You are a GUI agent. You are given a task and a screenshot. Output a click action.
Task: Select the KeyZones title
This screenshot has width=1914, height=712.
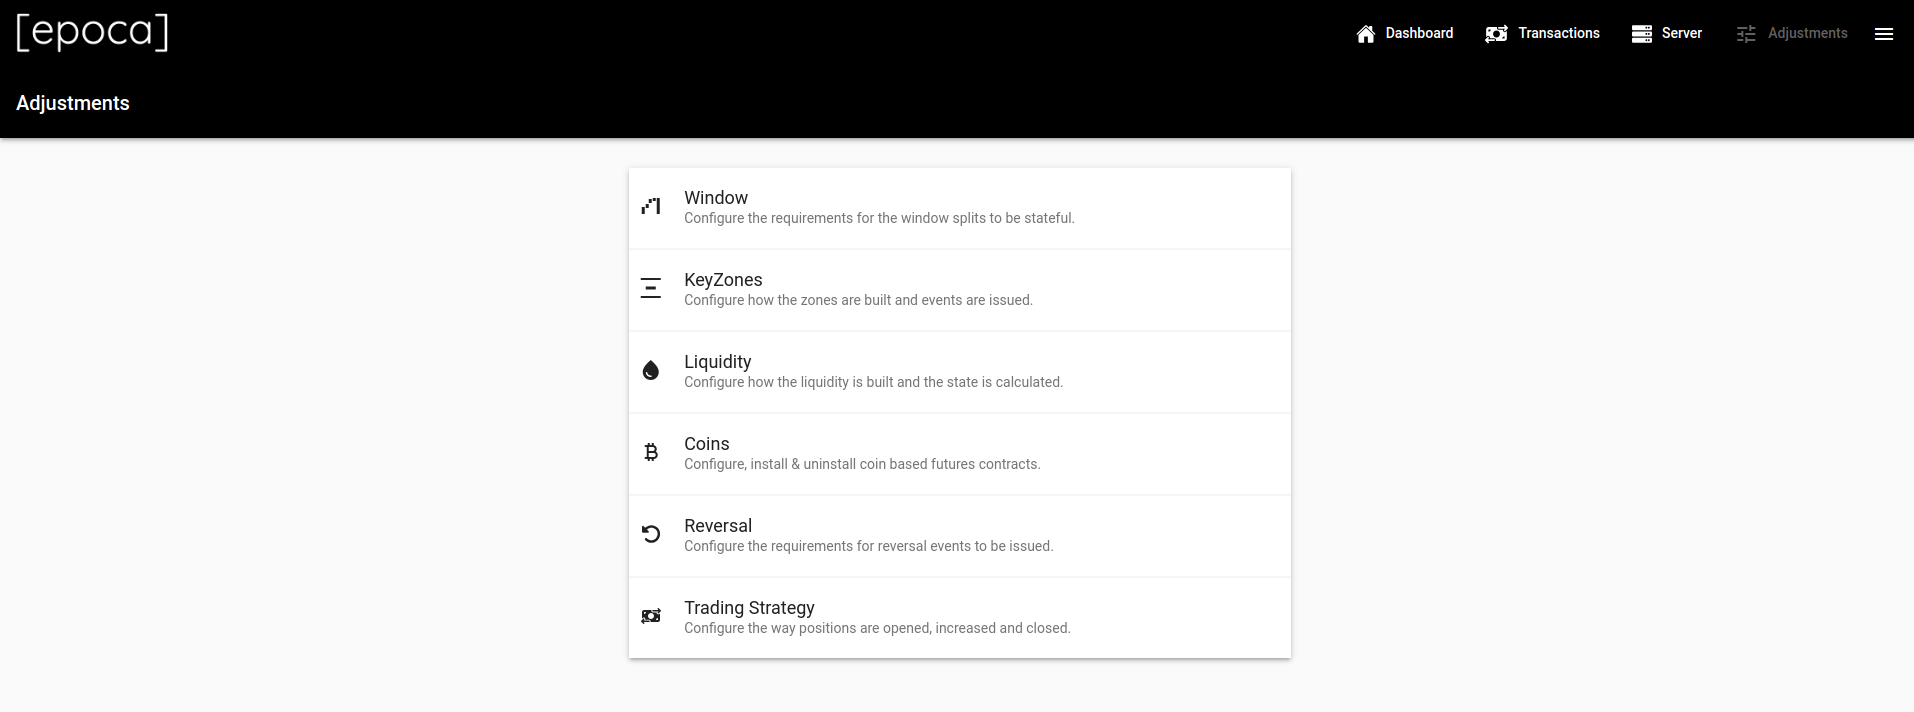723,280
